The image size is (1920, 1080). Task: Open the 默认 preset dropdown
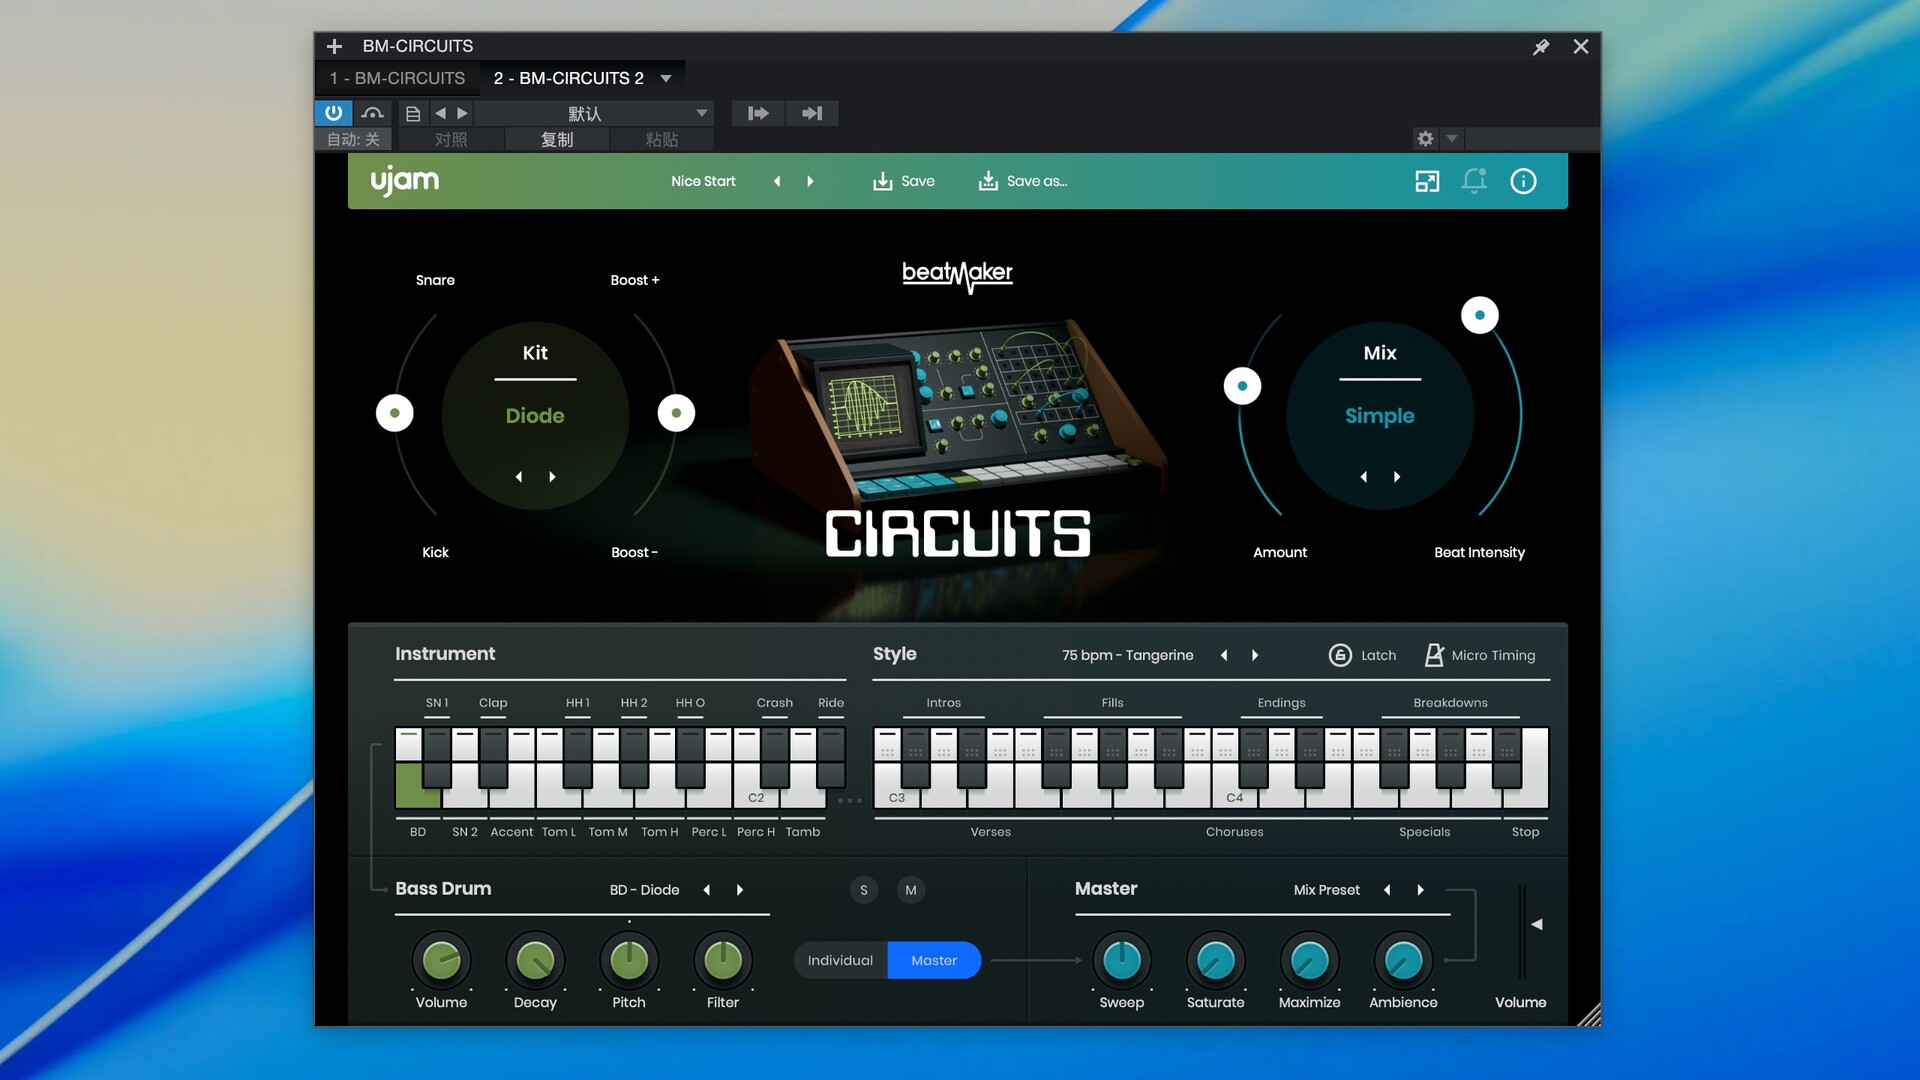pos(594,113)
